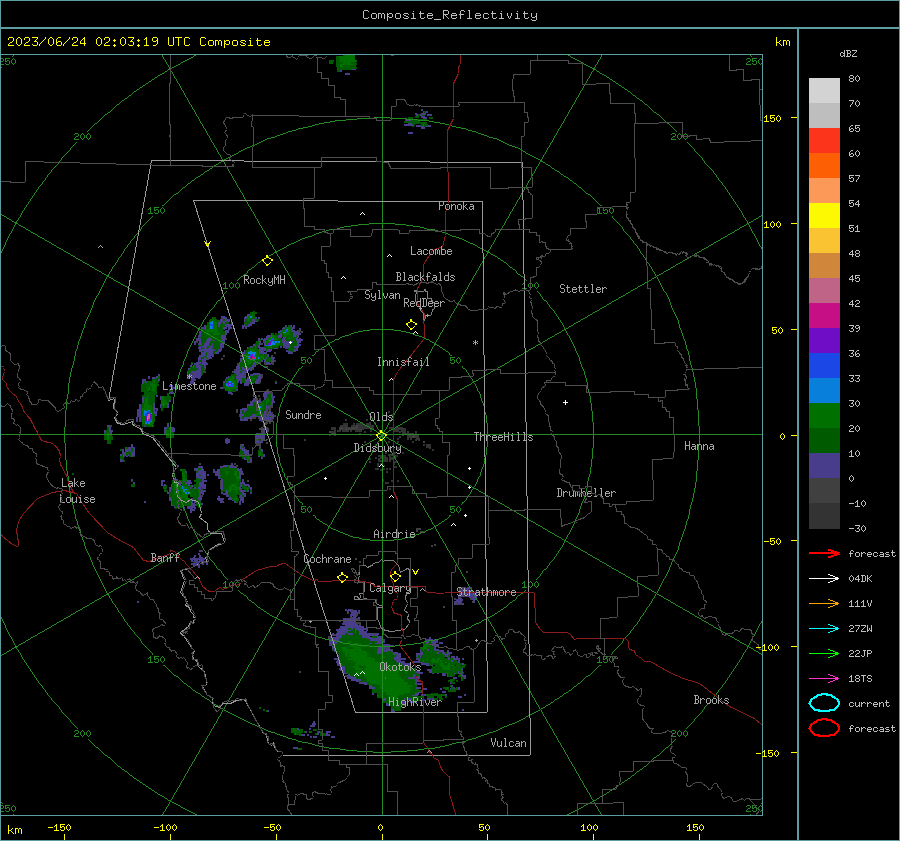The width and height of the screenshot is (900, 841).
Task: Click the Drumheller label
Action: [x=586, y=493]
